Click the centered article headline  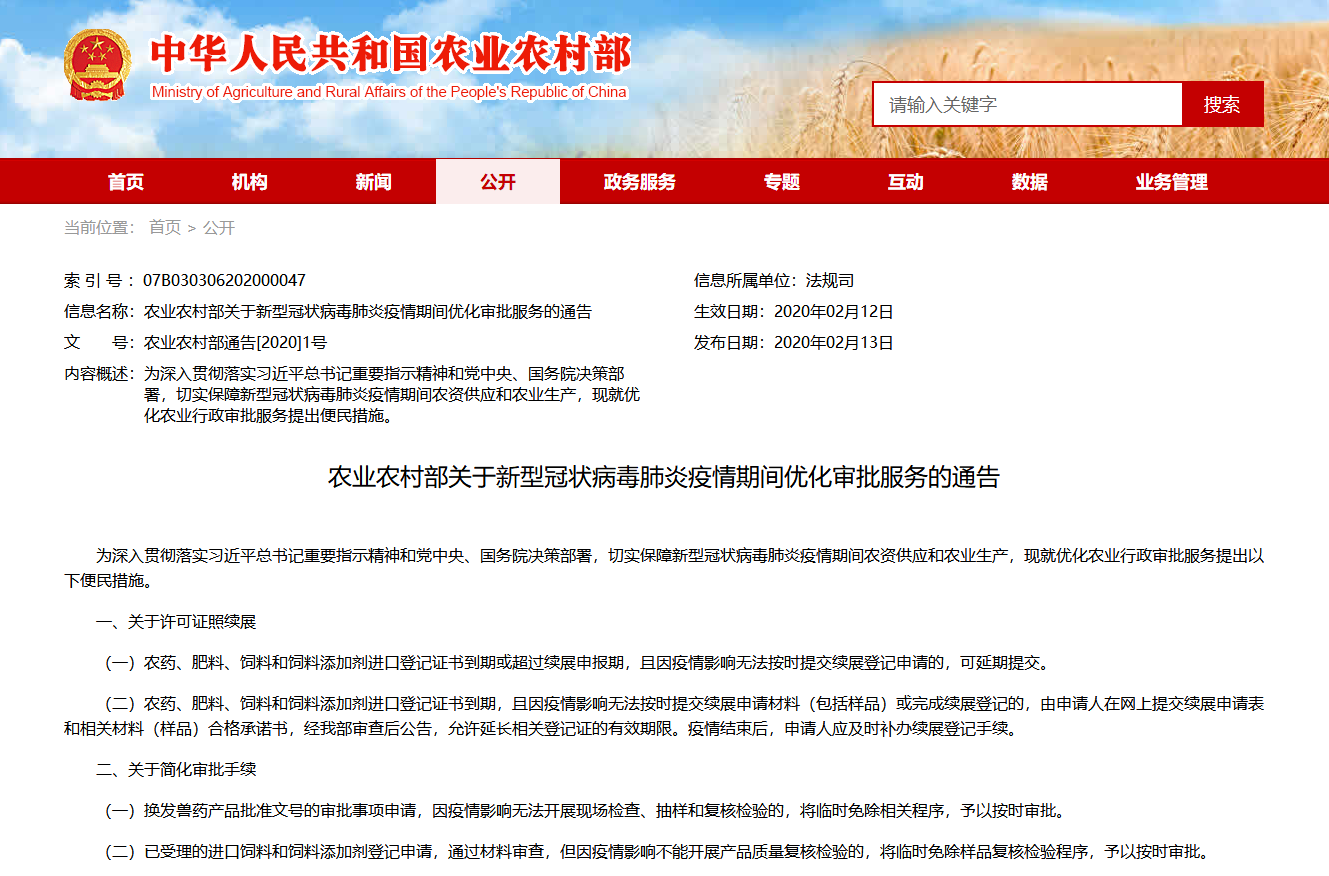pos(664,477)
